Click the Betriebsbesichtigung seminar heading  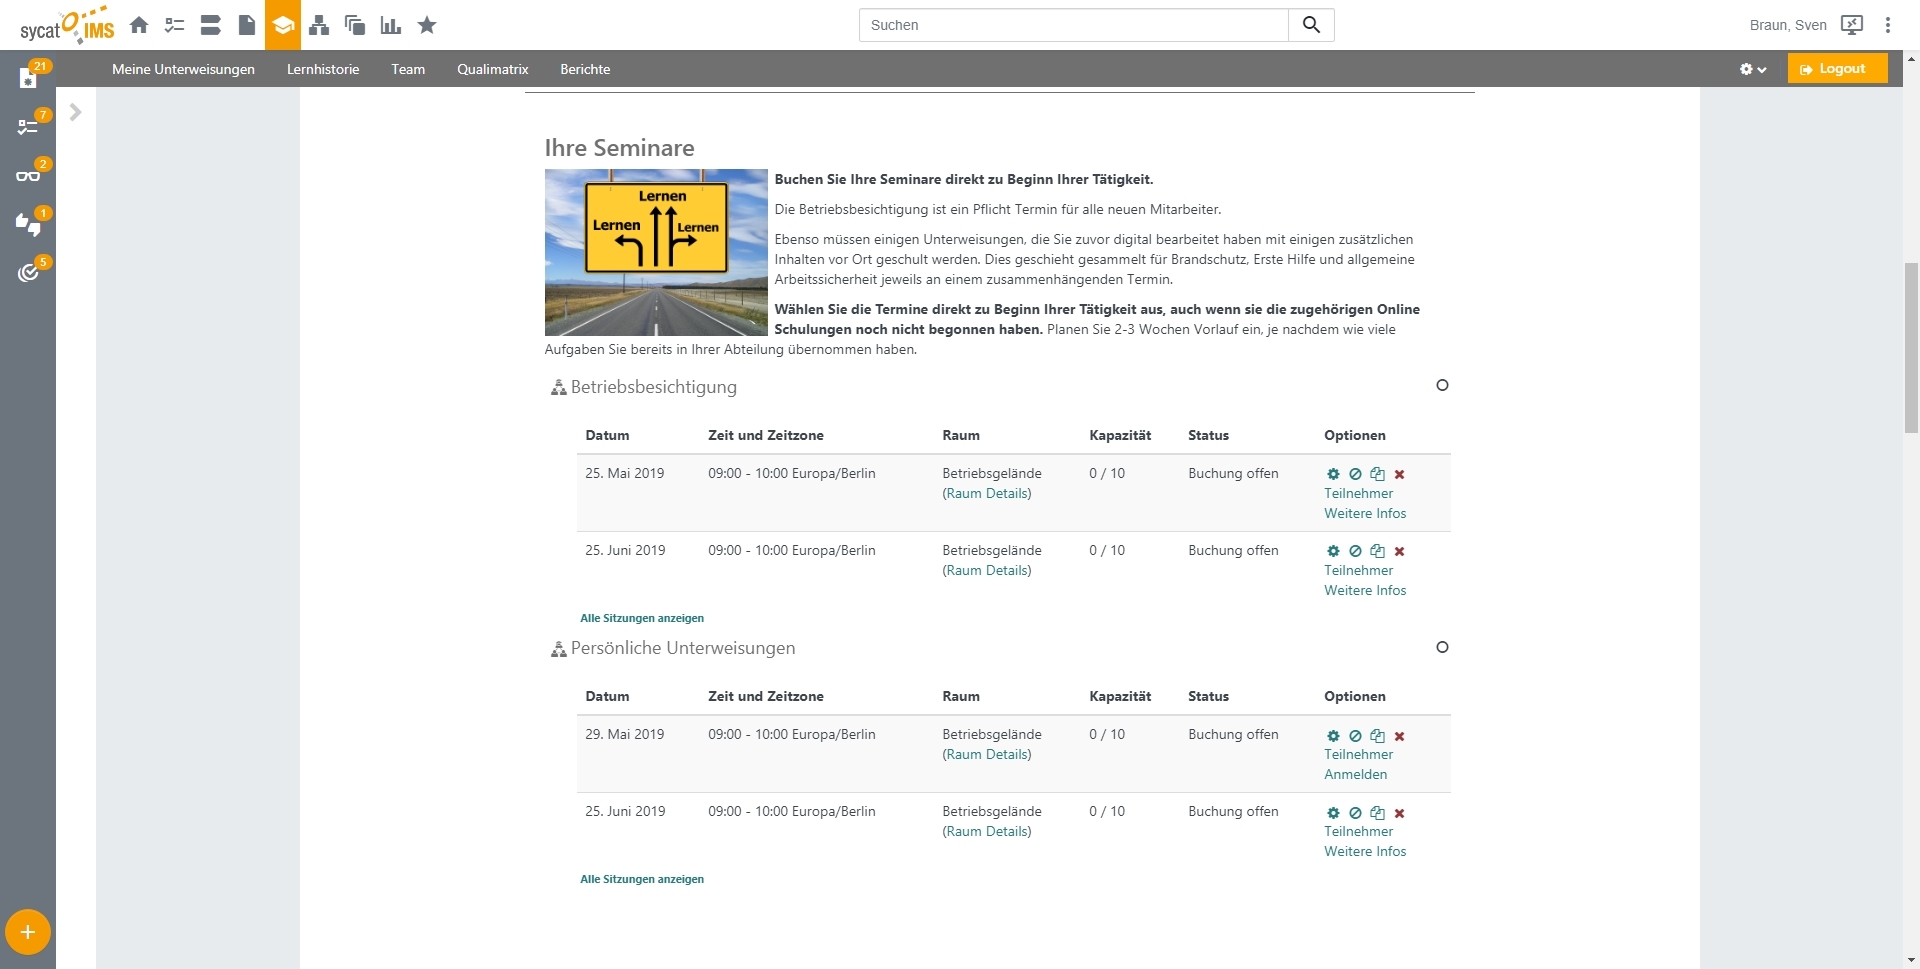653,387
